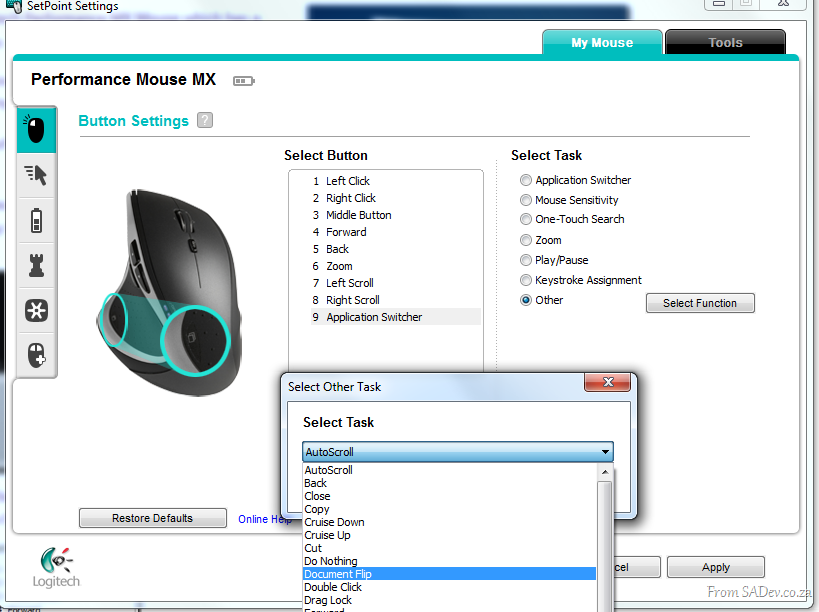The height and width of the screenshot is (612, 819).
Task: Open the battery status sidebar icon
Action: click(36, 220)
